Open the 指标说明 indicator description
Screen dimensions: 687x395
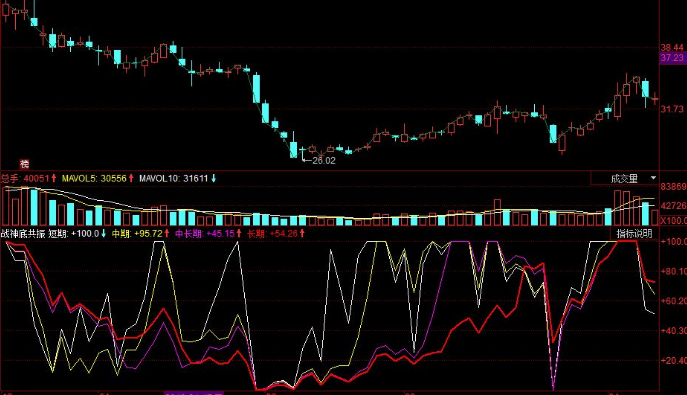point(634,233)
